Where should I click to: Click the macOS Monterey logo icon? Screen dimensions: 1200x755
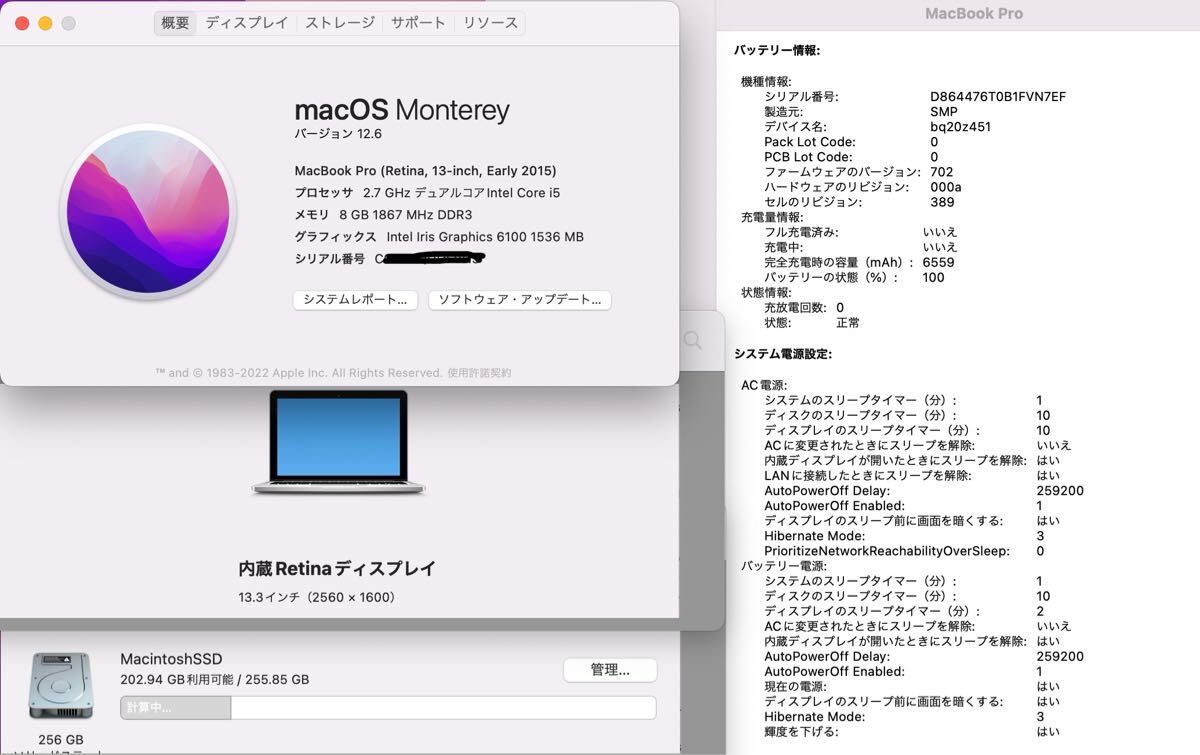[148, 210]
